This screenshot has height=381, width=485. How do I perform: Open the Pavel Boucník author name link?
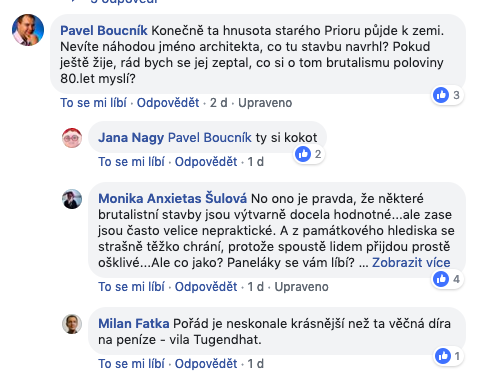[x=104, y=31]
